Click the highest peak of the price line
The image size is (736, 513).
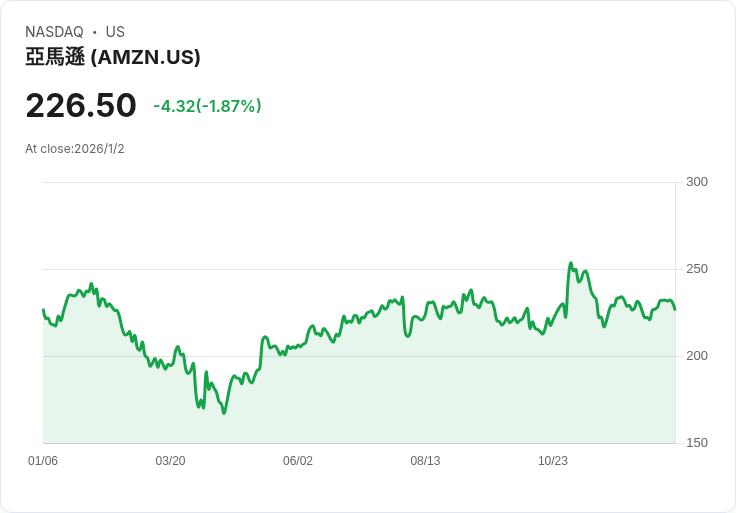tap(571, 263)
